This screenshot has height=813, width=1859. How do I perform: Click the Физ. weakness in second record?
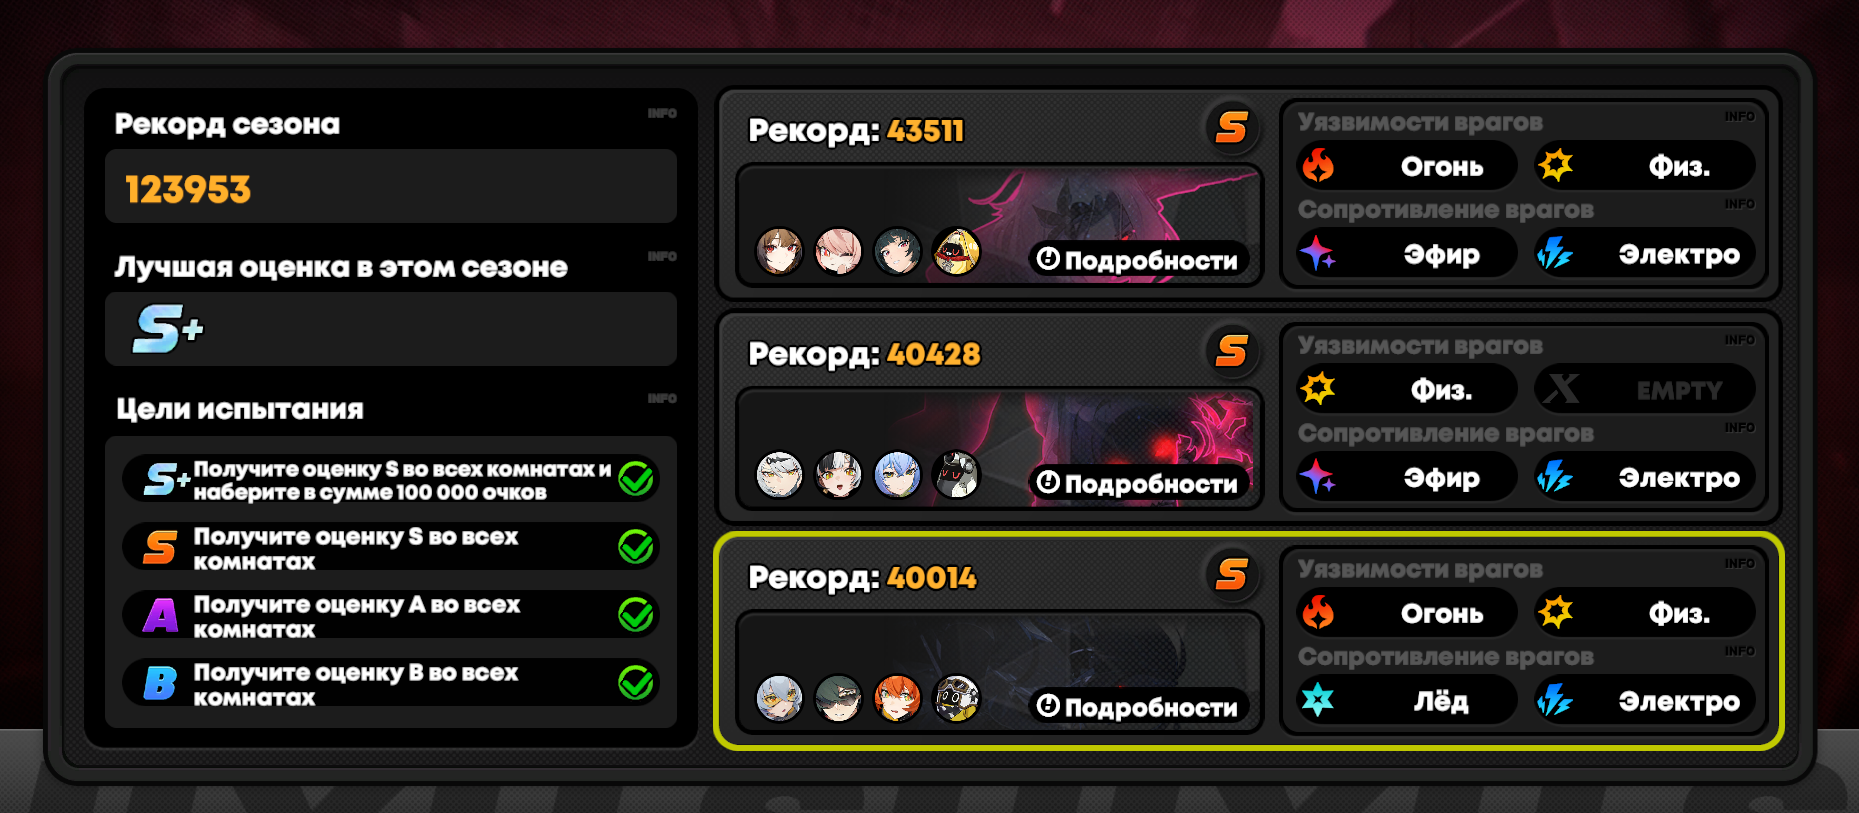tap(1408, 389)
